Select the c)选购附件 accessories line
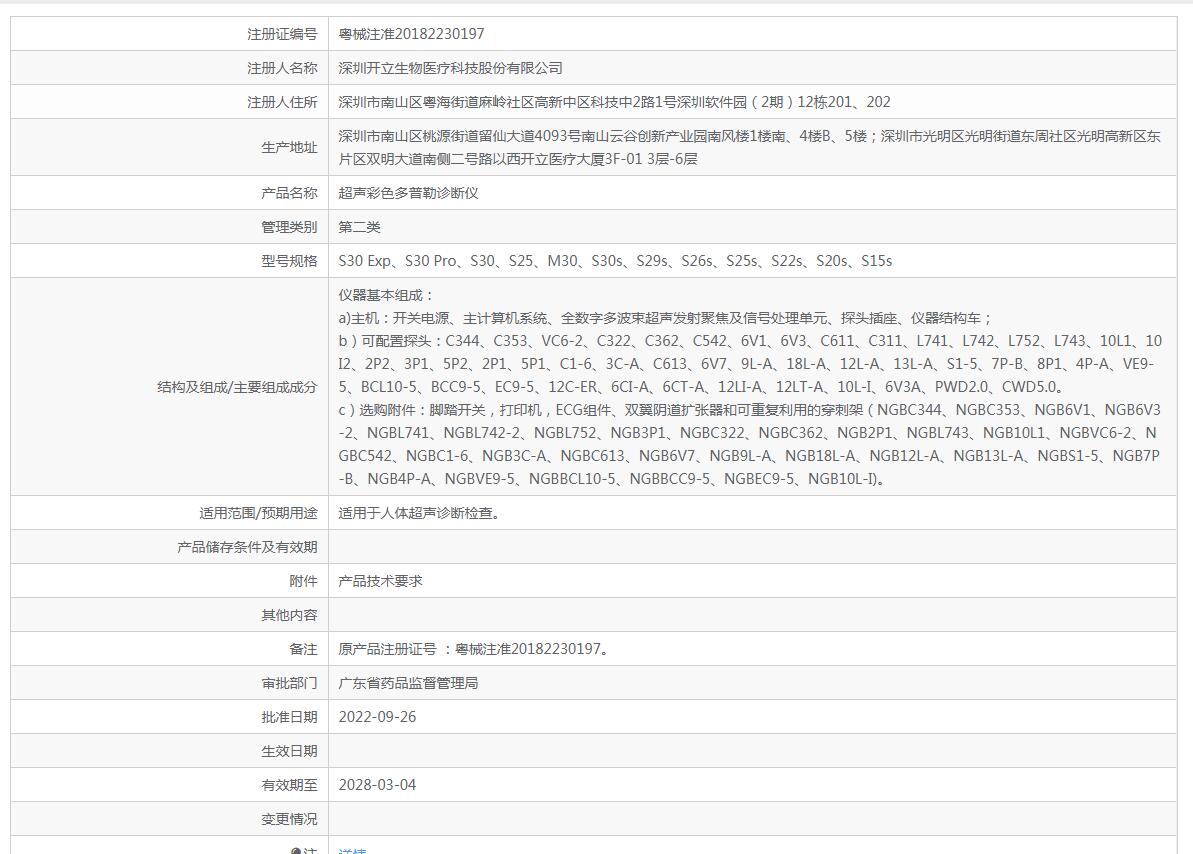The width and height of the screenshot is (1193, 854). pyautogui.click(x=749, y=445)
